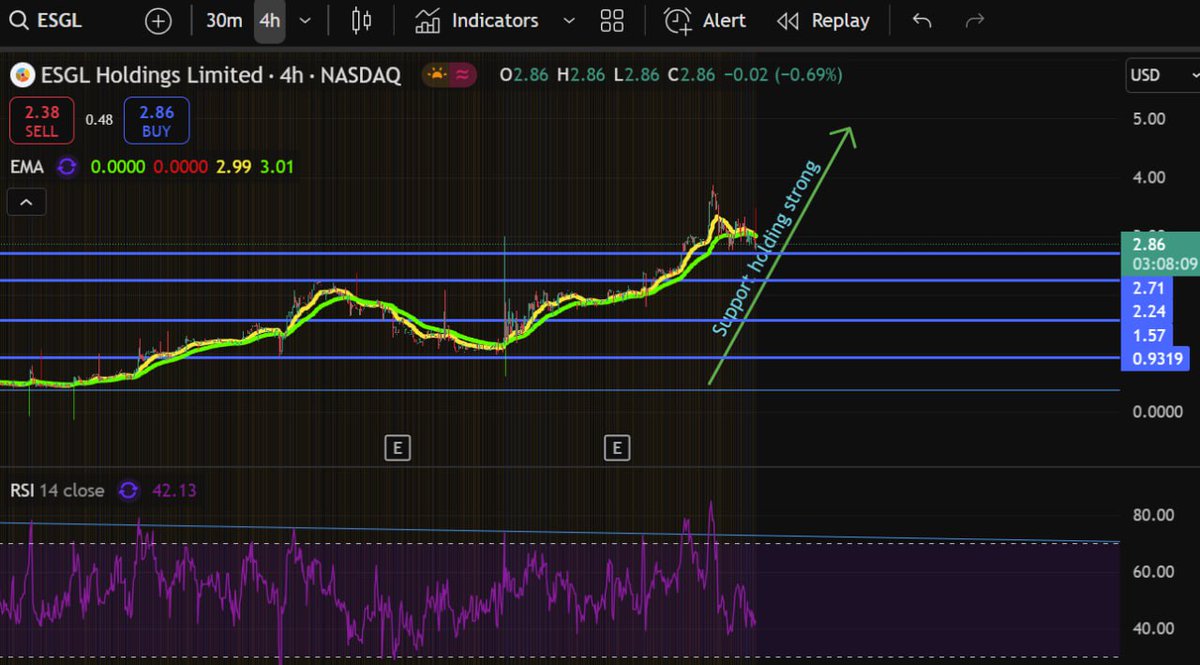1200x665 pixels.
Task: Click the 2.38 SELL button
Action: pos(42,120)
